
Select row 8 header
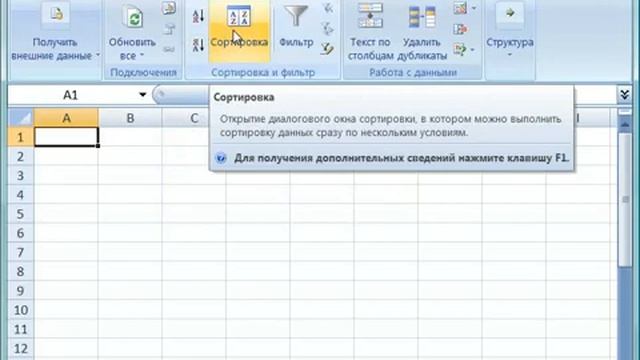point(20,271)
